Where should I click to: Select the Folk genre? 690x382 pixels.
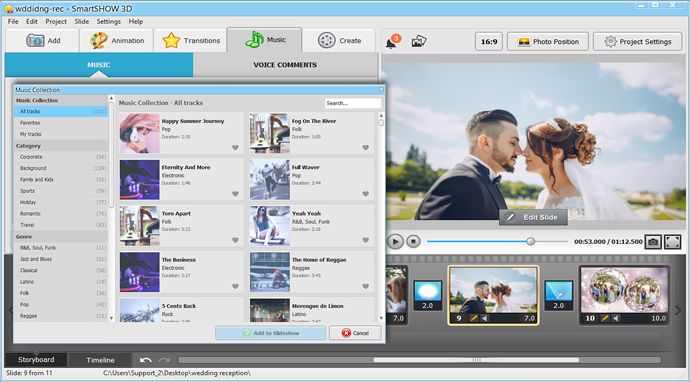61,293
